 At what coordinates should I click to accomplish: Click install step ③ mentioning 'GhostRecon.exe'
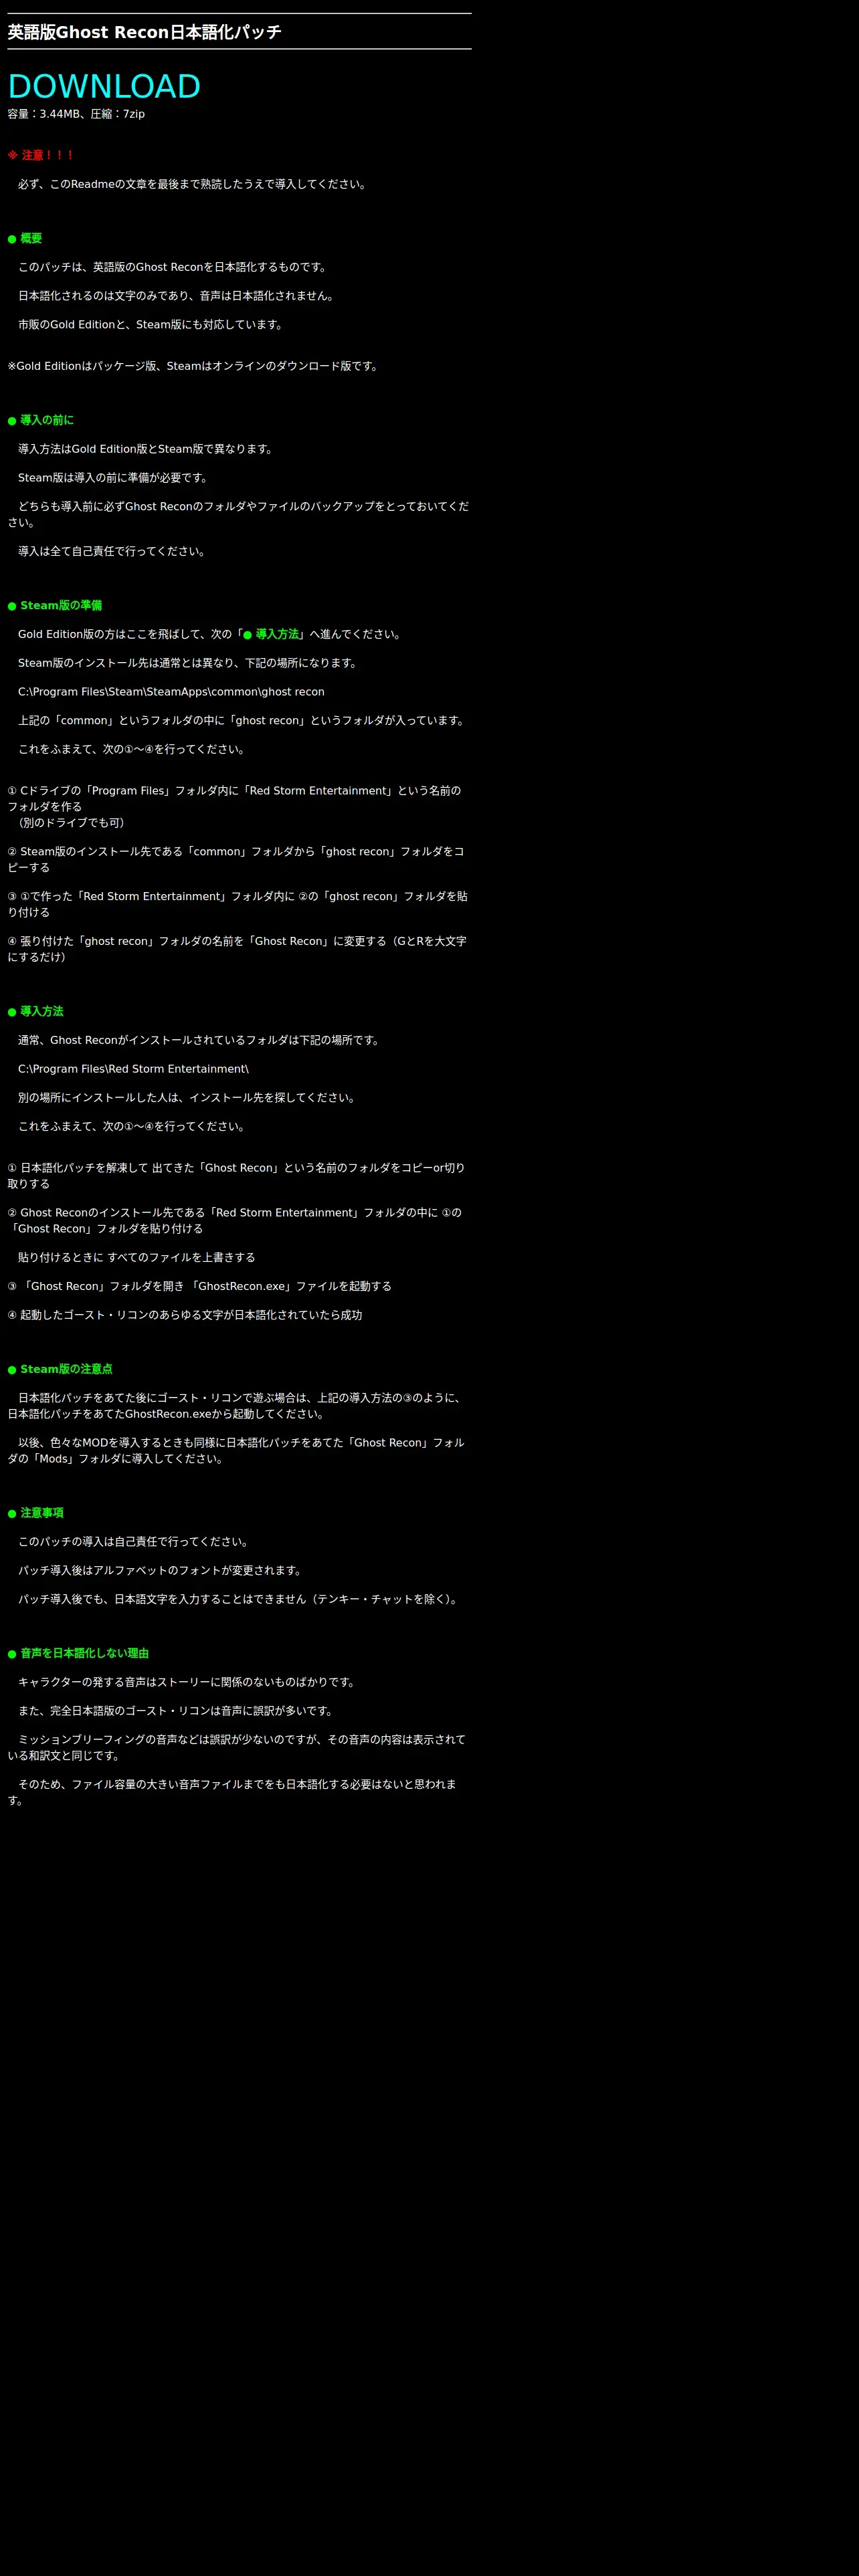click(x=200, y=1286)
